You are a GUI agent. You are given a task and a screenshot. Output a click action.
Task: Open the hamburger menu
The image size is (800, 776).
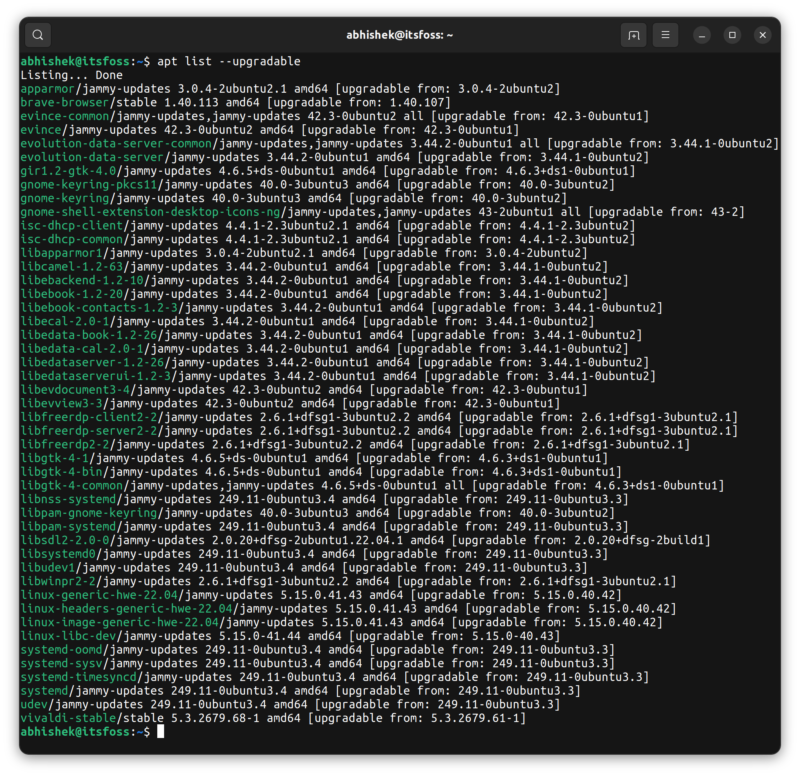pos(664,34)
